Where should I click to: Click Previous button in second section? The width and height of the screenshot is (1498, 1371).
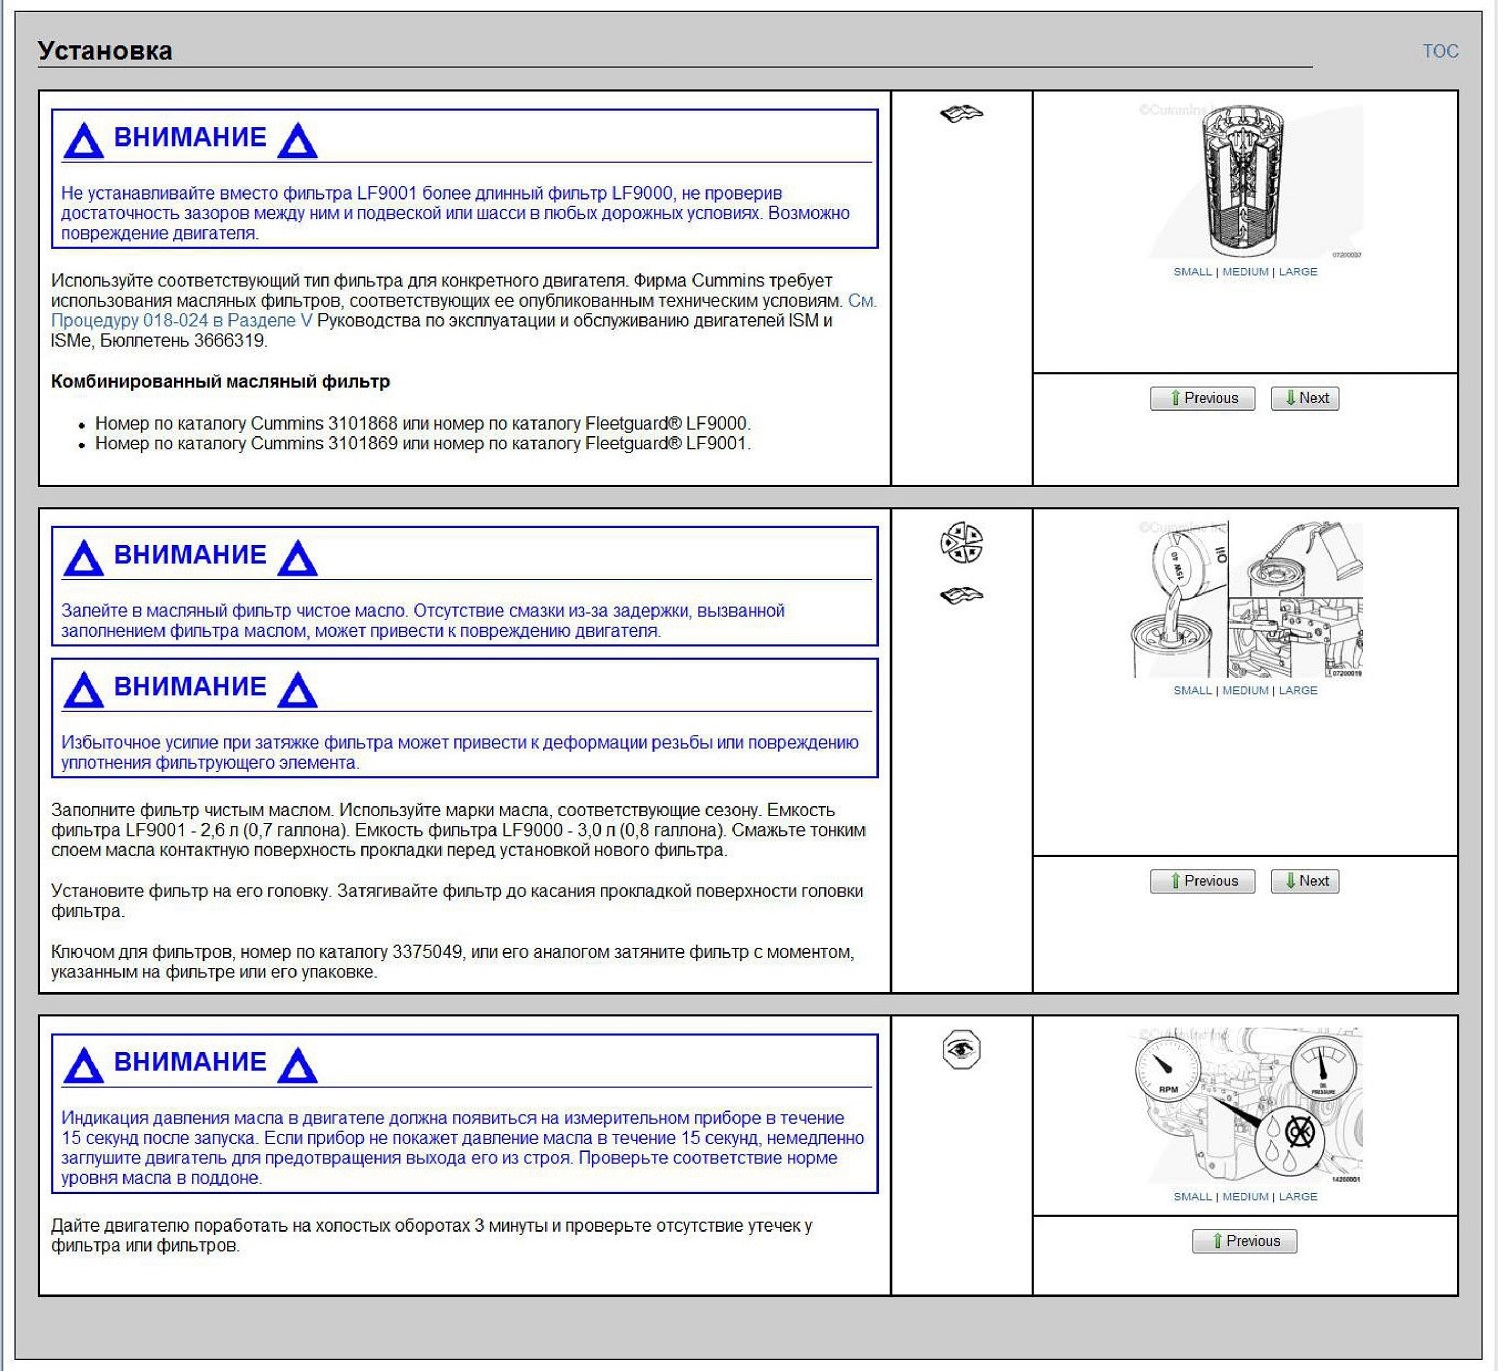tap(1202, 881)
